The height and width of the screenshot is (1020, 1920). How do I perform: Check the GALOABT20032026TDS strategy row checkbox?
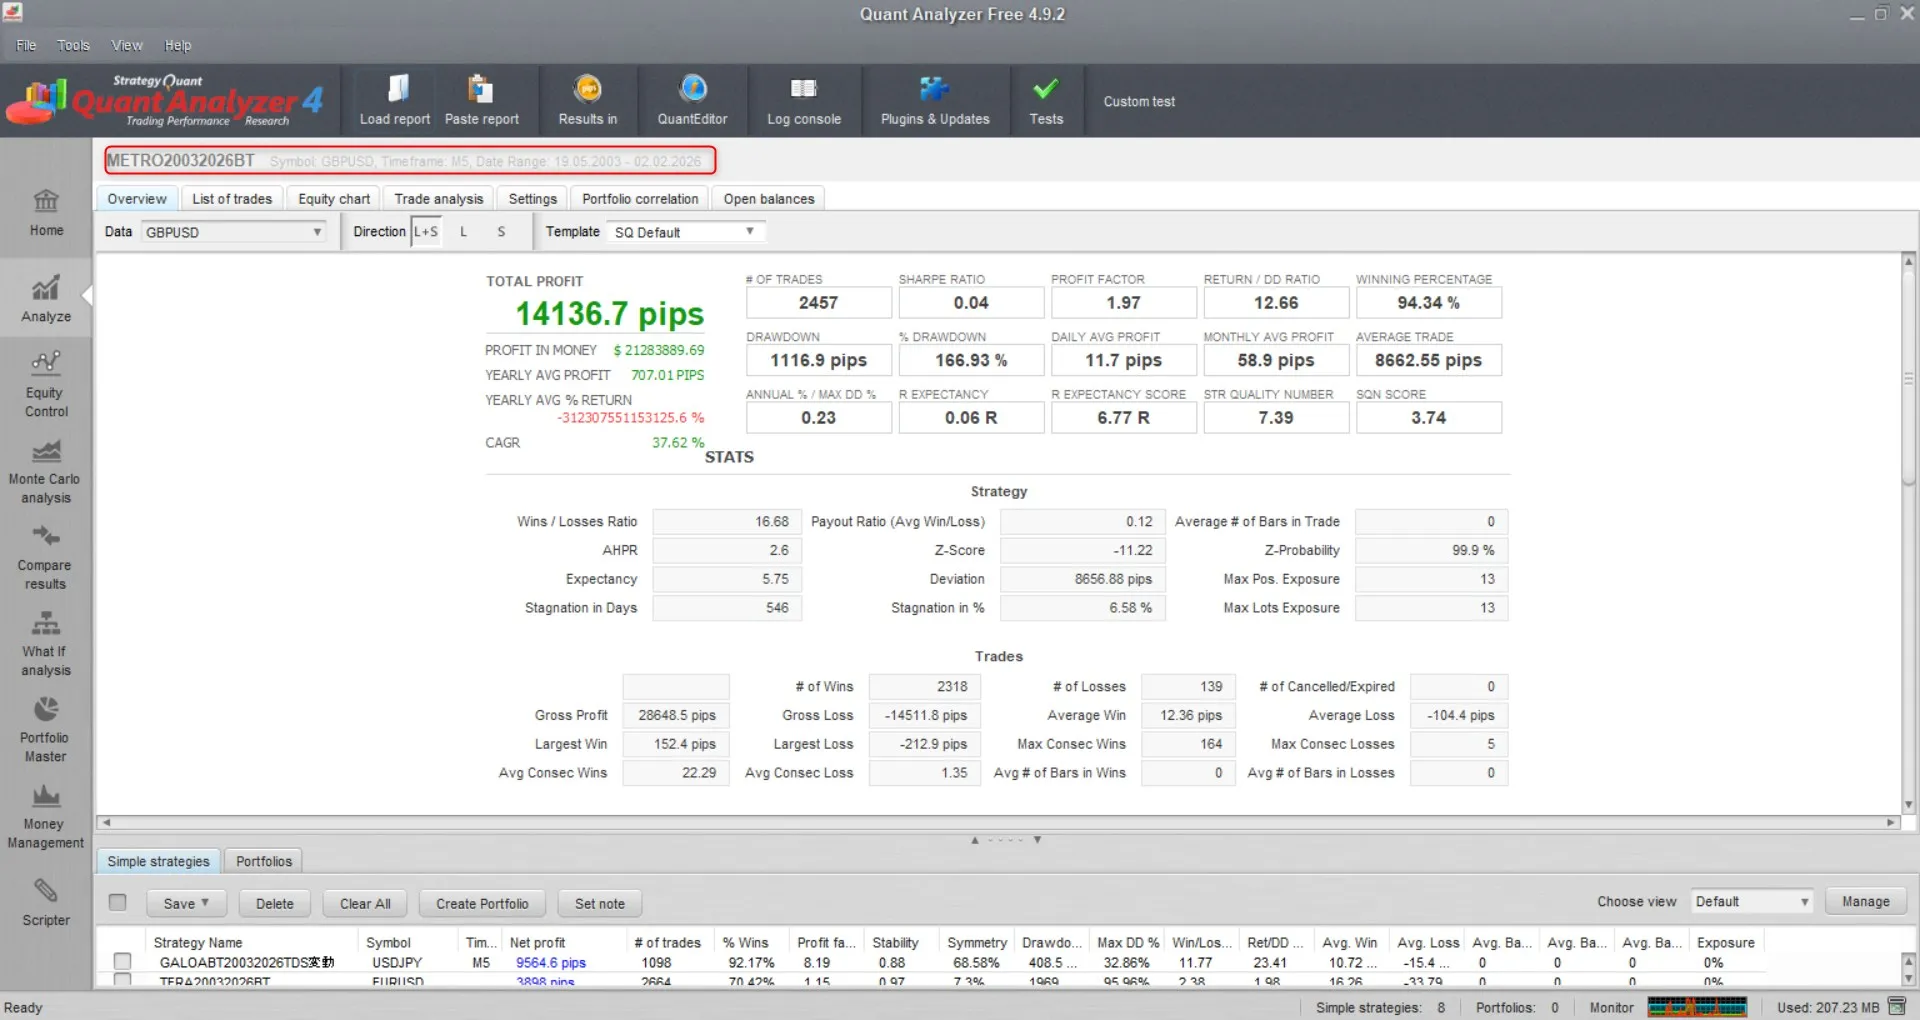pyautogui.click(x=122, y=962)
